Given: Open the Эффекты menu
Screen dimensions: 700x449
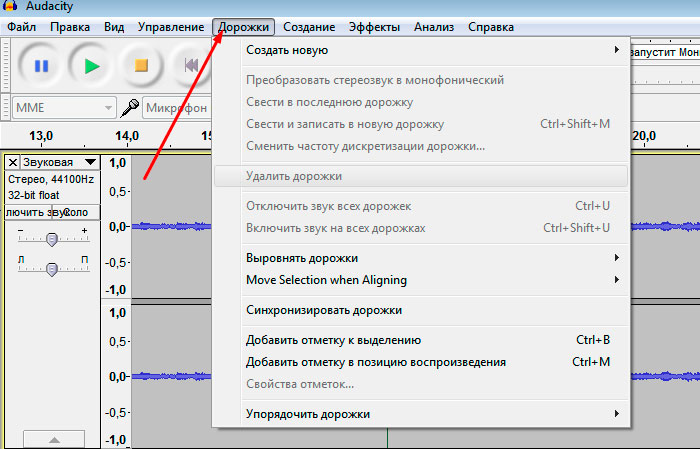Looking at the screenshot, I should [x=374, y=27].
